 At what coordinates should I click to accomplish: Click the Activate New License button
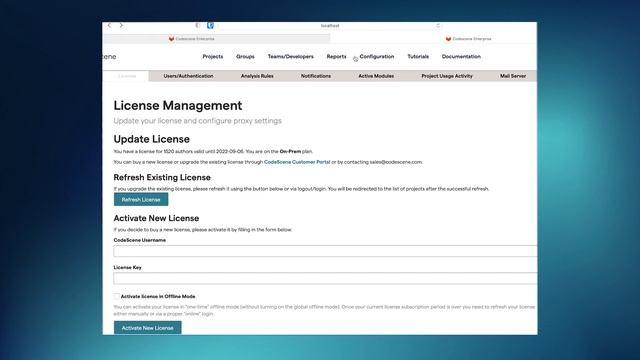147,328
